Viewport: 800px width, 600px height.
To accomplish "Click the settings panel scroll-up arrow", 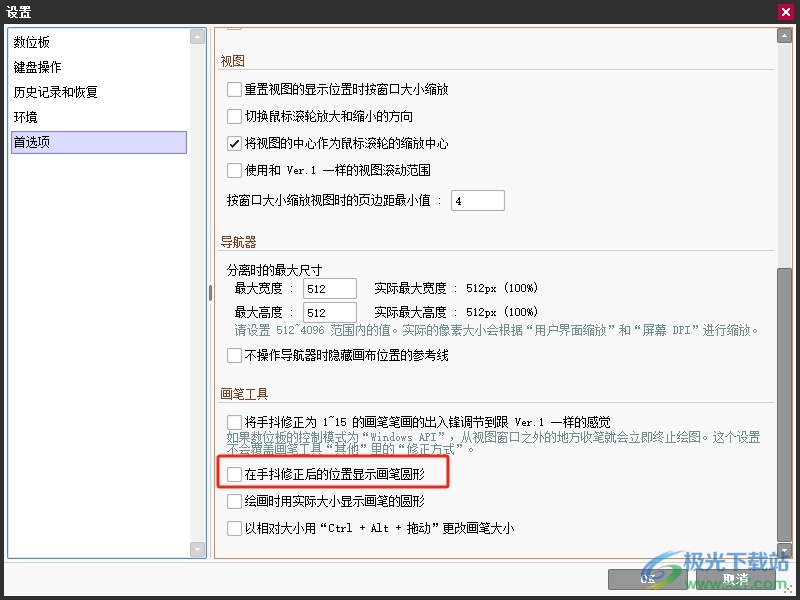I will click(x=784, y=36).
